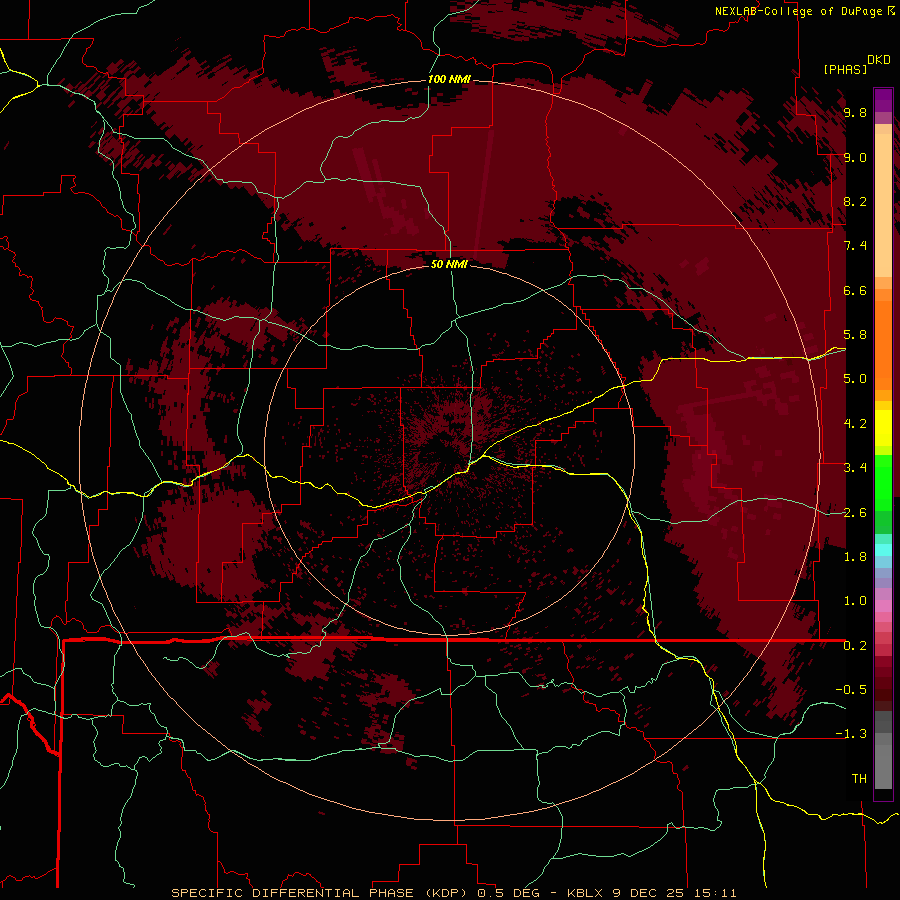
Task: Click the 8.2 value on color scale
Action: (855, 201)
